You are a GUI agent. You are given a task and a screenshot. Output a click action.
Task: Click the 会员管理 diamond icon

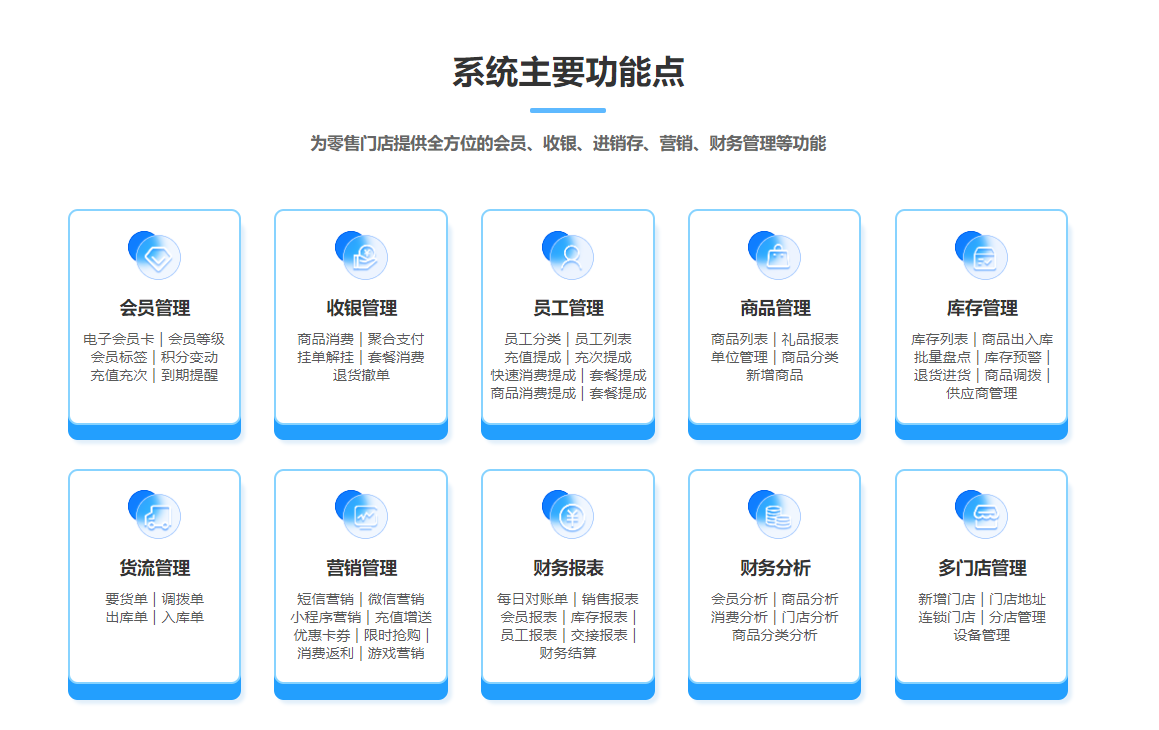[154, 255]
